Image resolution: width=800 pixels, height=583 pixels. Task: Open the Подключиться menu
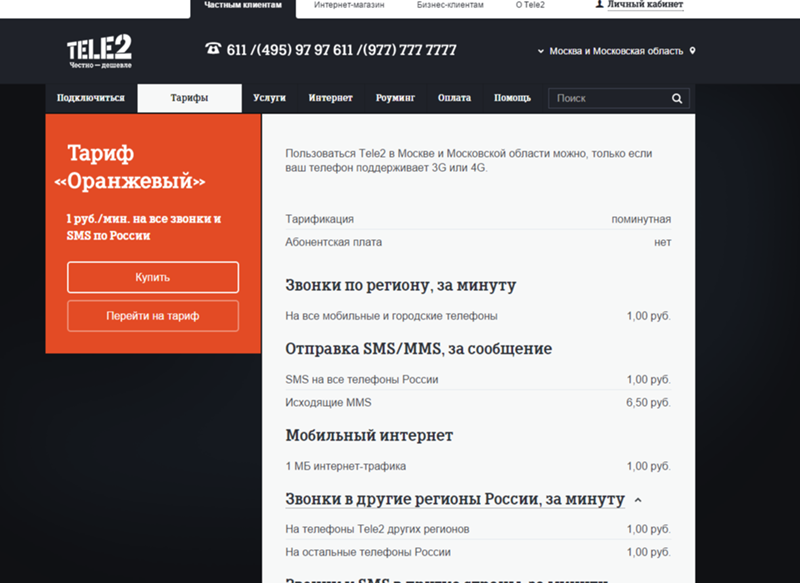coord(91,98)
